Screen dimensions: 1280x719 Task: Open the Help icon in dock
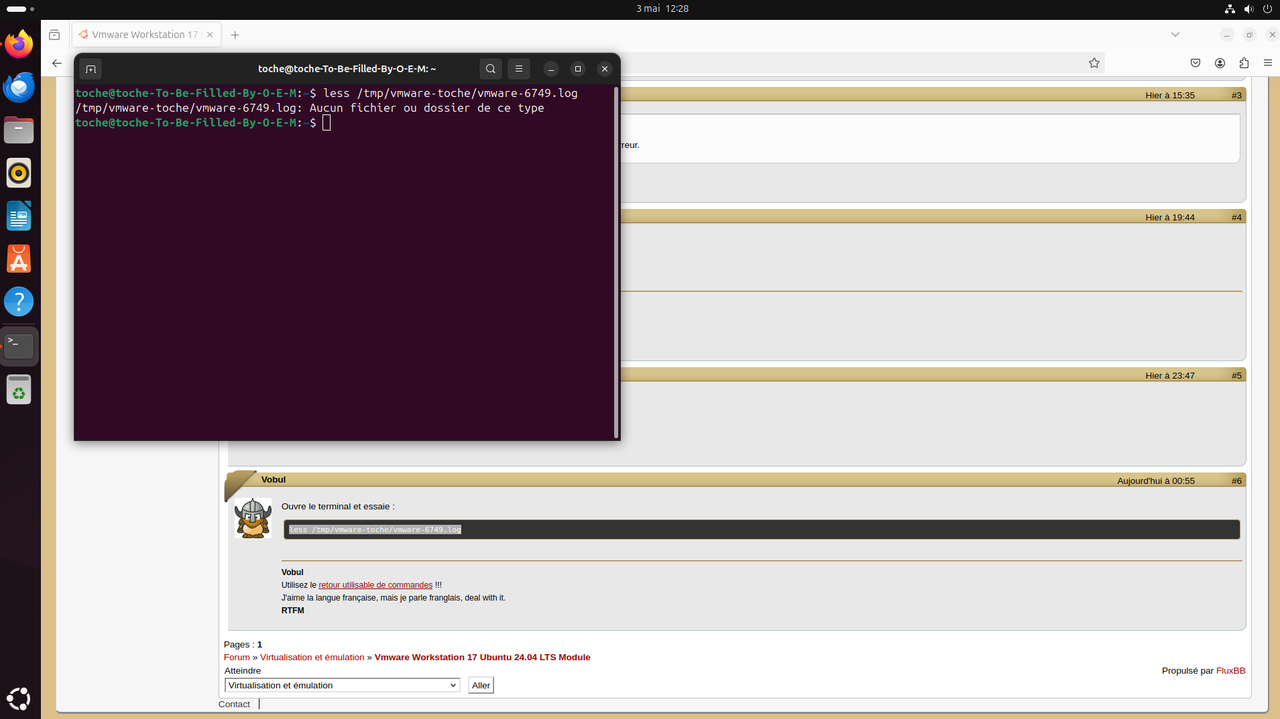click(x=19, y=302)
